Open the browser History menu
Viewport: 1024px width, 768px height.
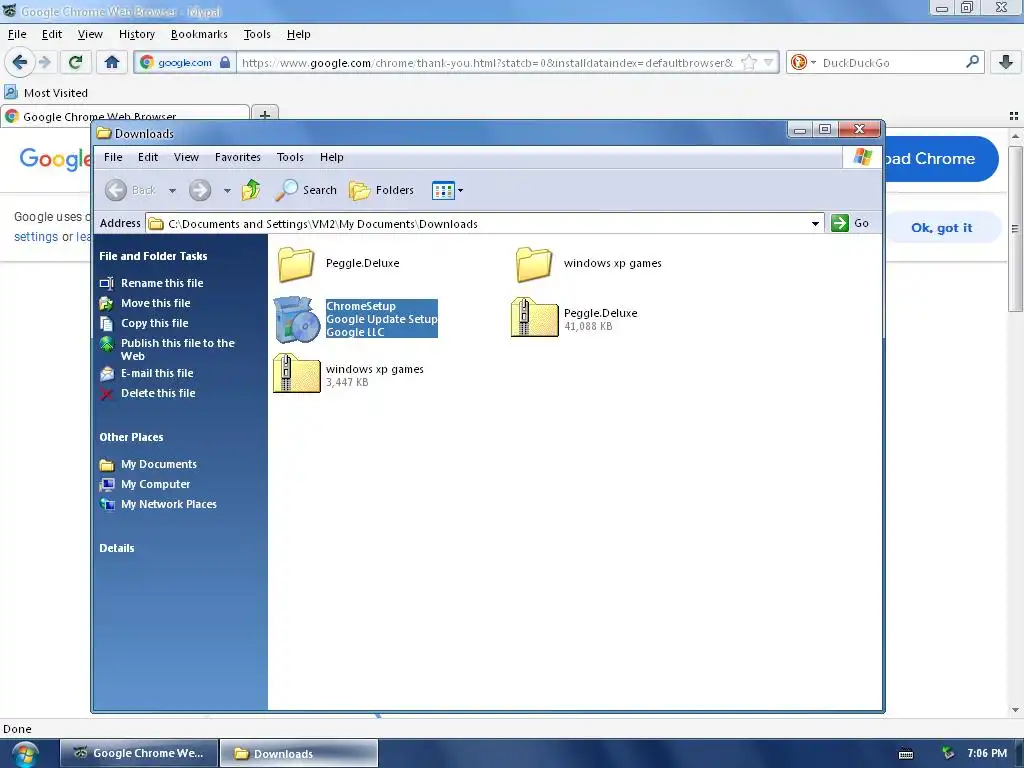(x=136, y=34)
